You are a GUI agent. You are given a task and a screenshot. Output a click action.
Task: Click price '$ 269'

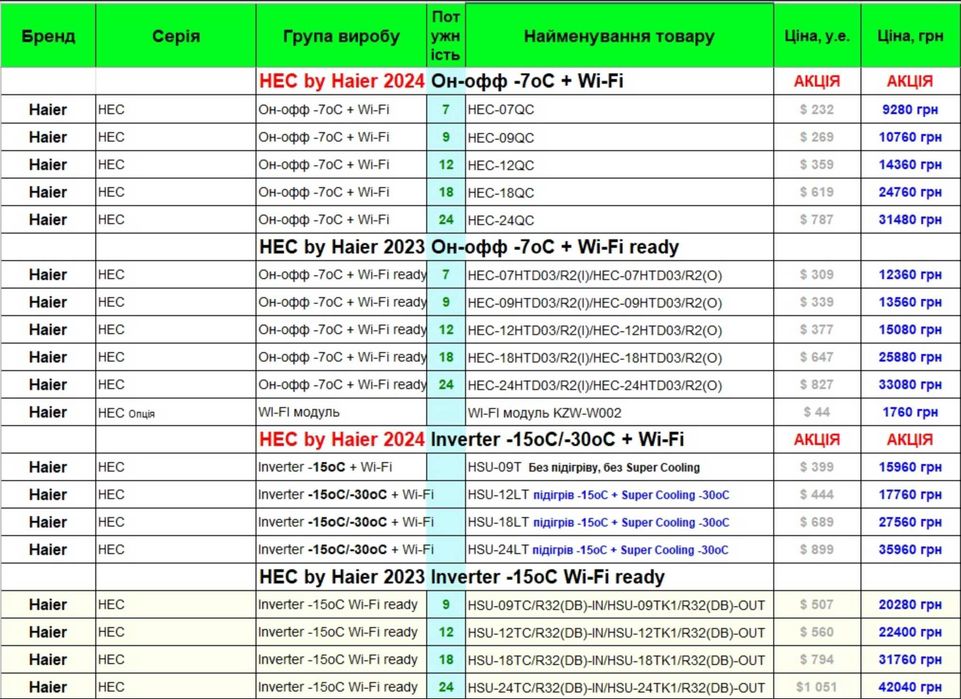(x=817, y=137)
